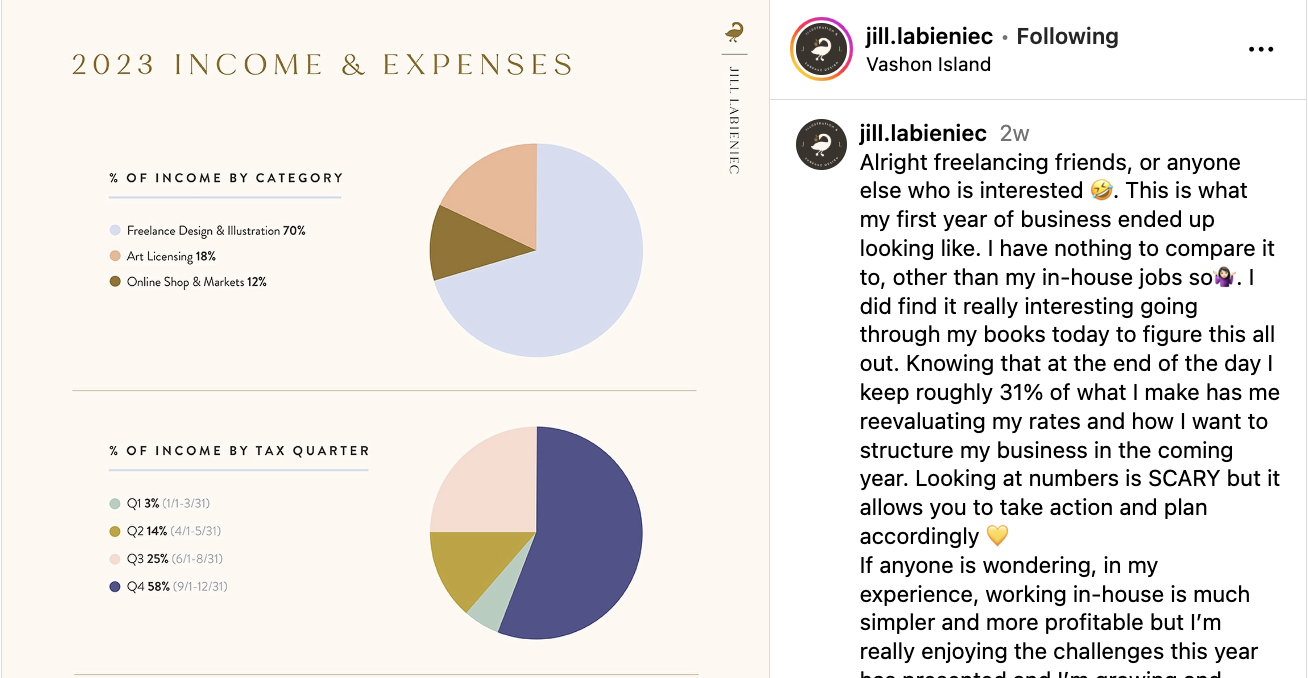Click the Q2 14% olive legend dot
The width and height of the screenshot is (1308, 678).
(x=113, y=531)
